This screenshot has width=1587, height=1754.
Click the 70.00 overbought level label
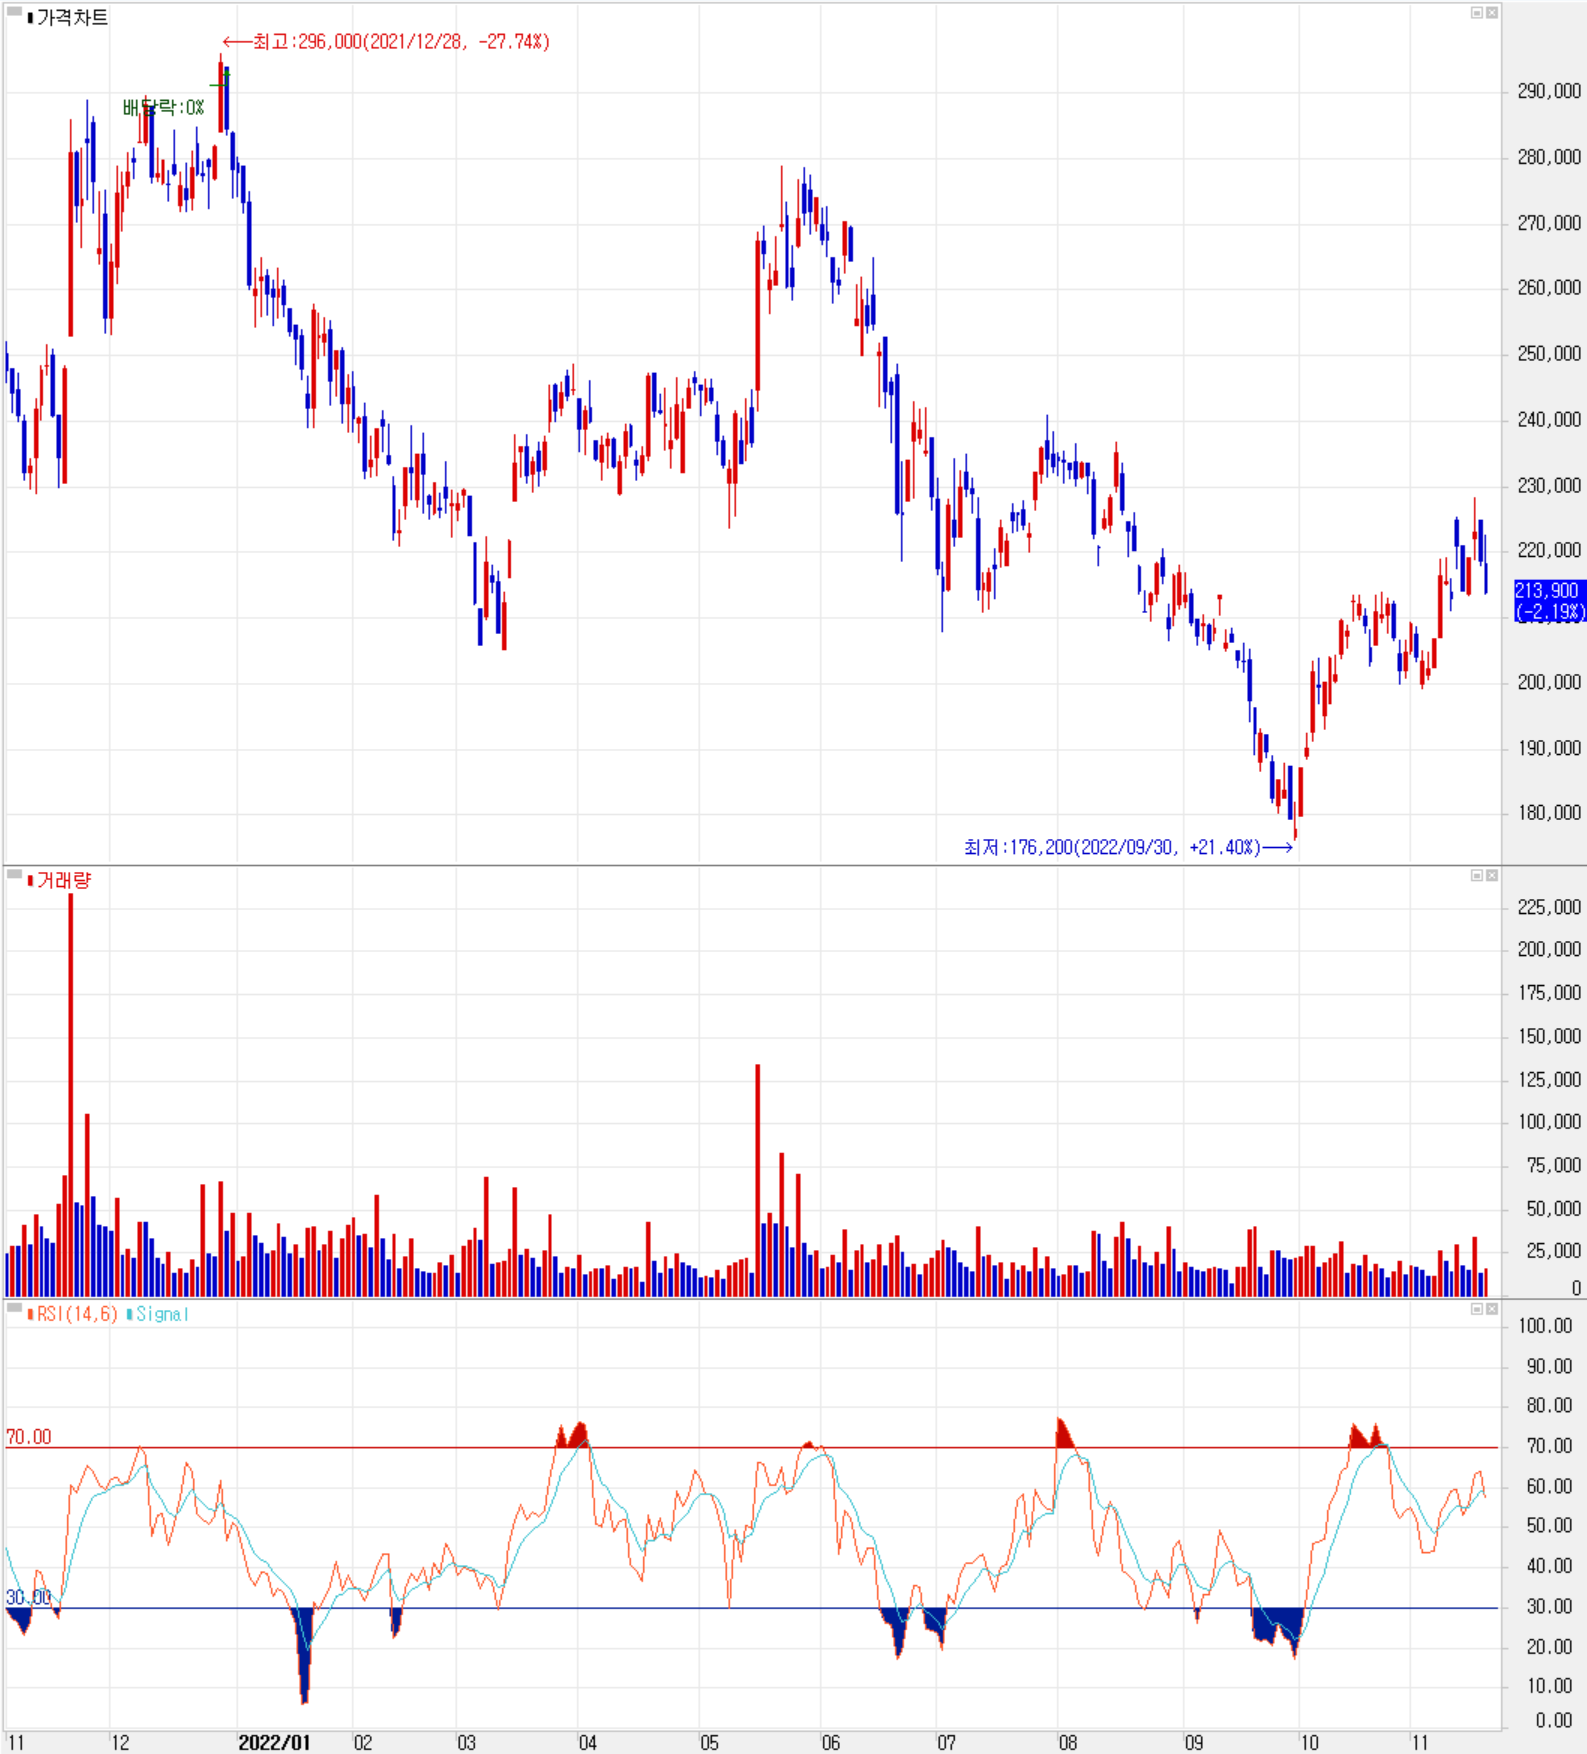pos(28,1436)
